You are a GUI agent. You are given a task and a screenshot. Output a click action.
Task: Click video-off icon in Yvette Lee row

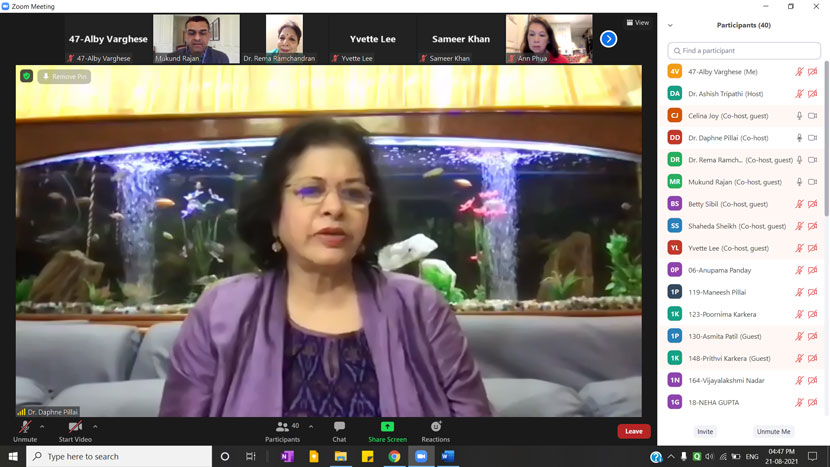(813, 248)
